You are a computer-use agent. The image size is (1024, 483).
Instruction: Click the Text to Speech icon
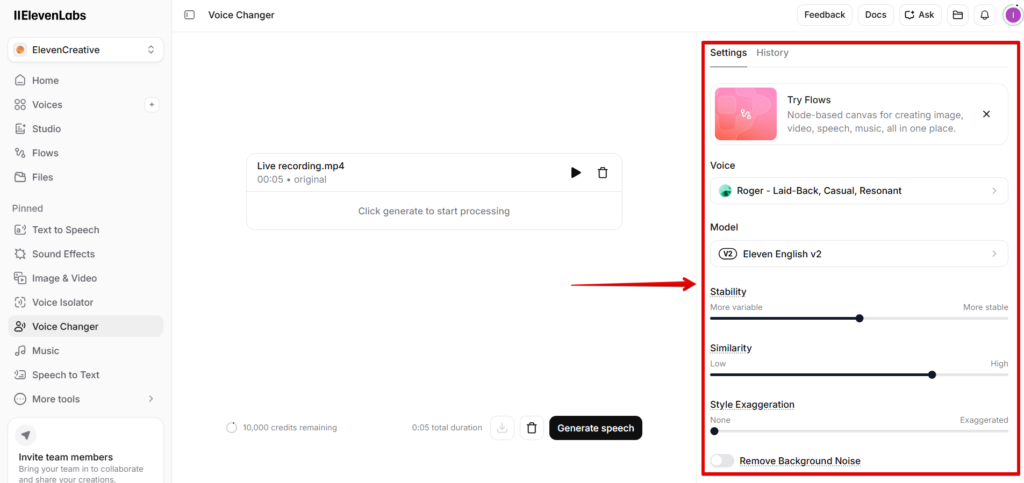(x=20, y=230)
